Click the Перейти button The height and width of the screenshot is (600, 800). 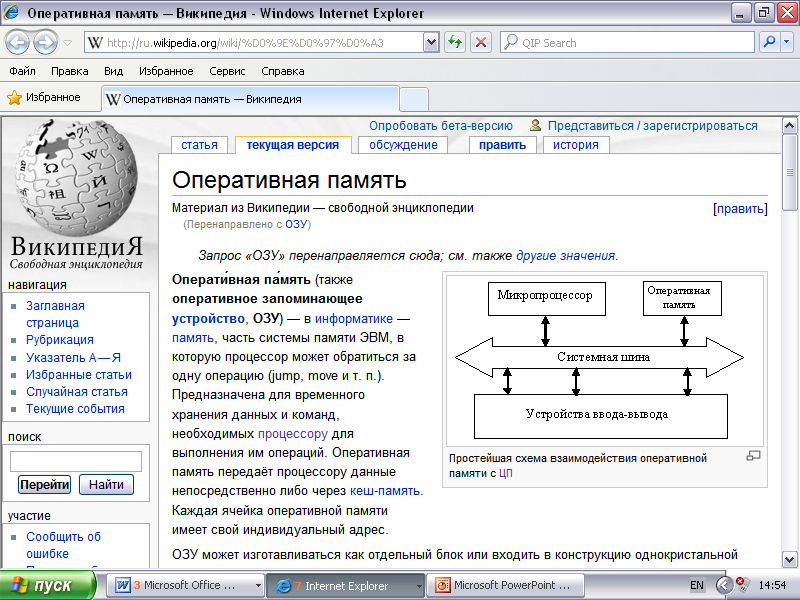(x=44, y=484)
